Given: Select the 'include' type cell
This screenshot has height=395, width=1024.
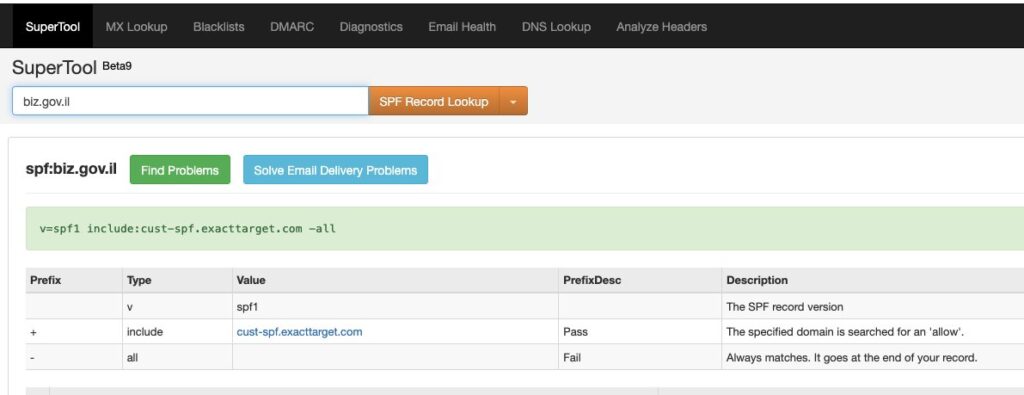Looking at the screenshot, I should (x=177, y=332).
